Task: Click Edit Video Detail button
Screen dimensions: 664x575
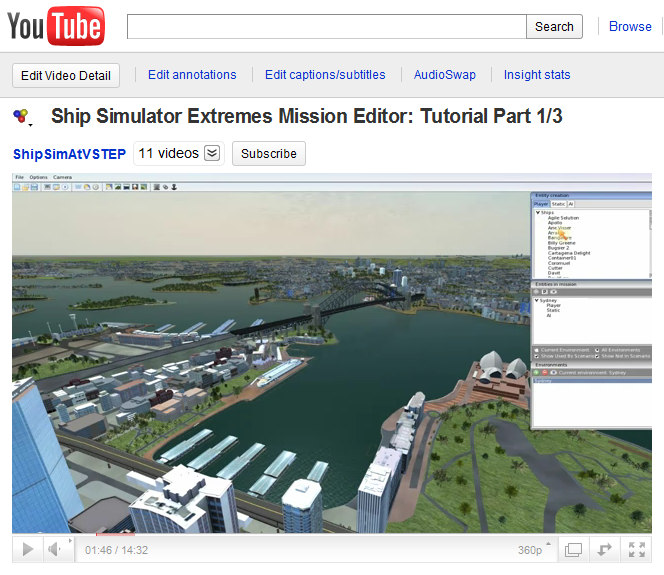Action: click(66, 75)
